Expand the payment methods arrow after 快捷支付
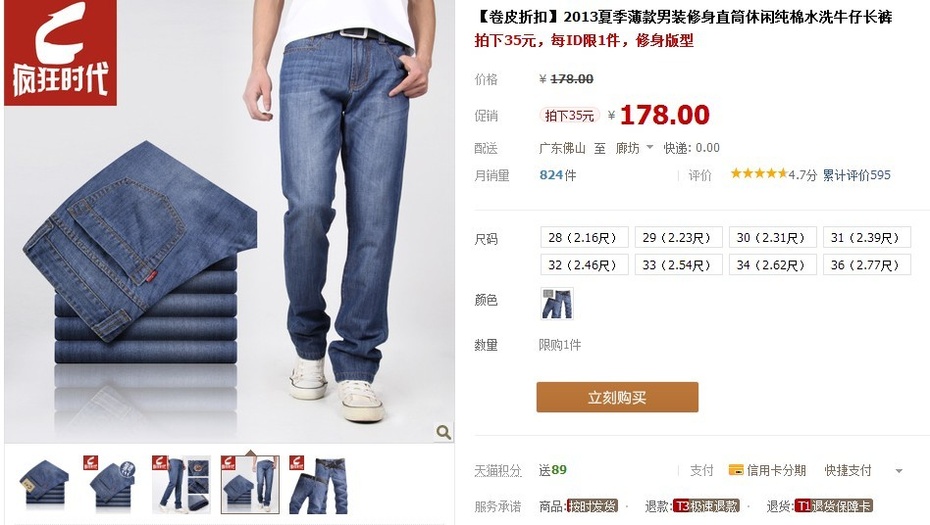The image size is (930, 525). pos(899,471)
